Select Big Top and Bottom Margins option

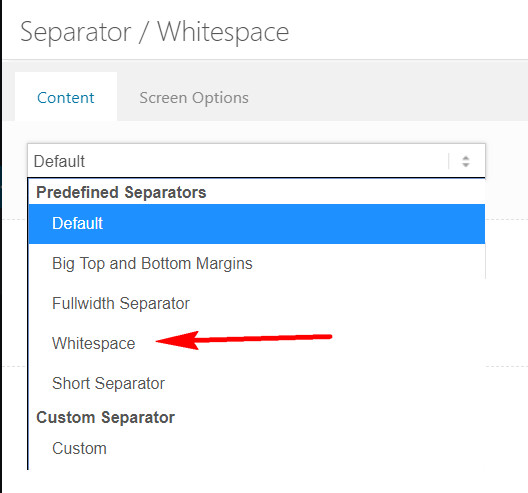coord(257,263)
